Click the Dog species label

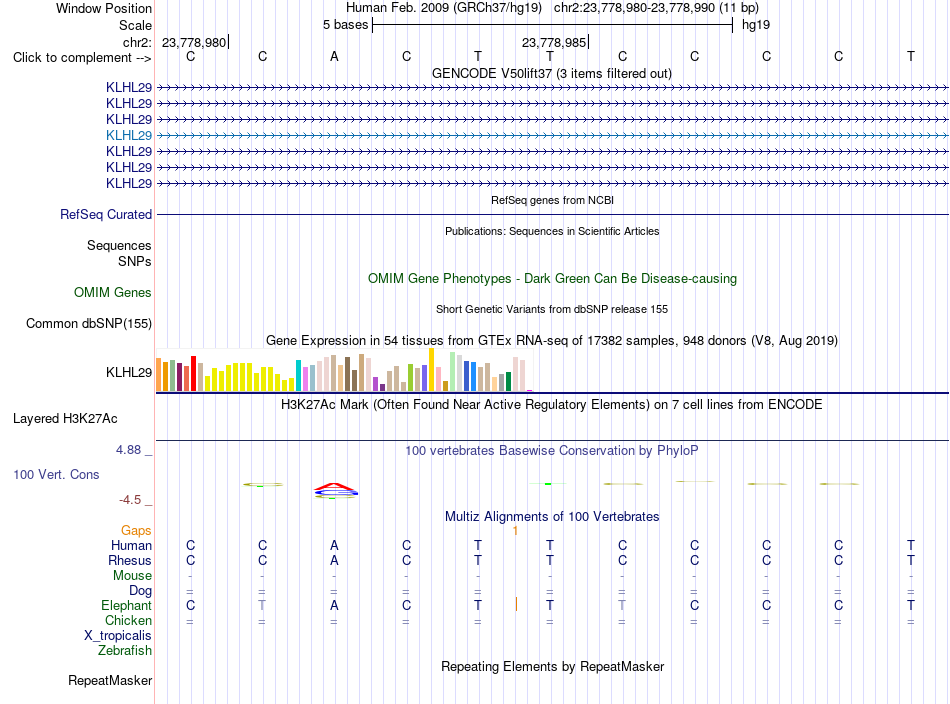[140, 591]
